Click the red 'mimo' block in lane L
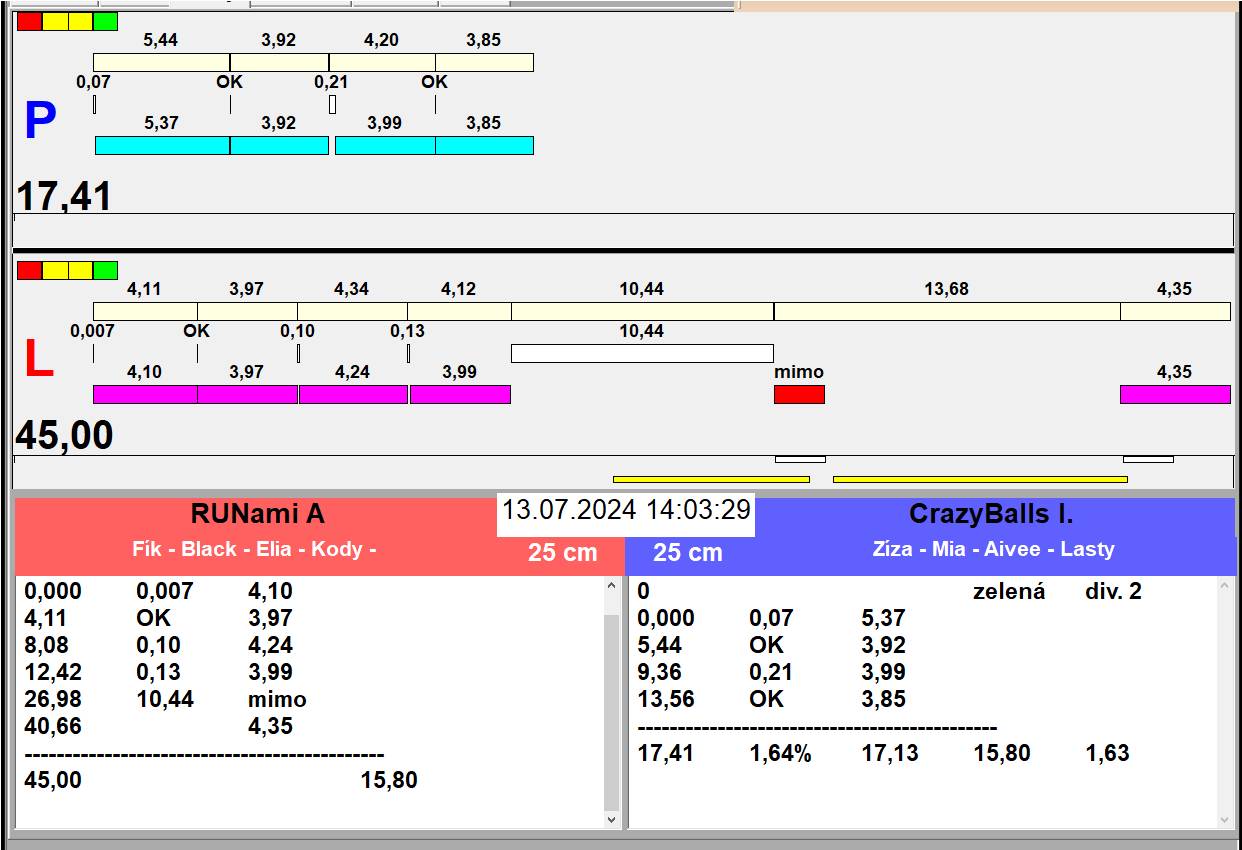The image size is (1242, 850). (x=799, y=394)
